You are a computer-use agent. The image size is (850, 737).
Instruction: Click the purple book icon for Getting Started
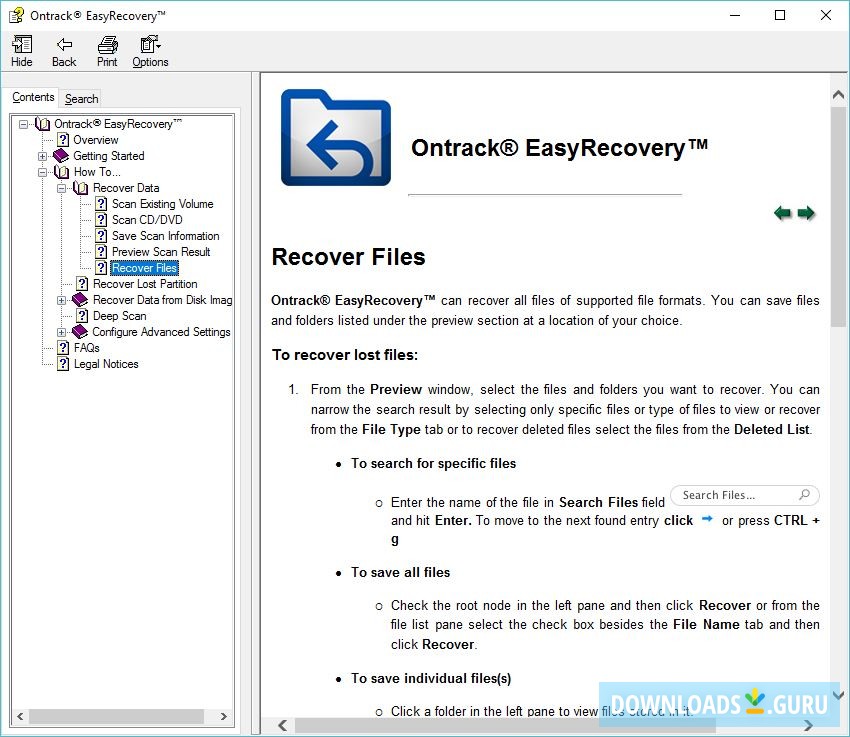61,156
